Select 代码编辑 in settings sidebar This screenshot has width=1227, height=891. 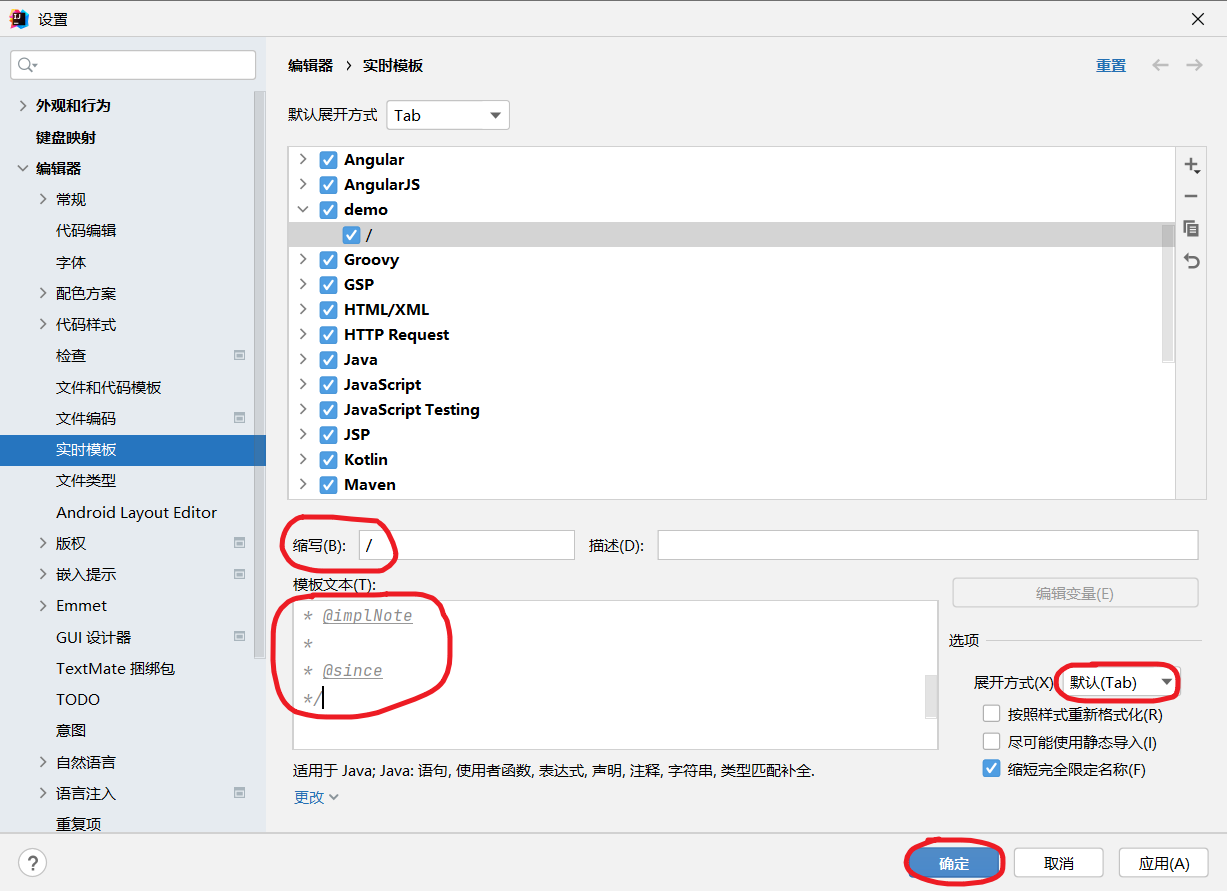(x=86, y=230)
